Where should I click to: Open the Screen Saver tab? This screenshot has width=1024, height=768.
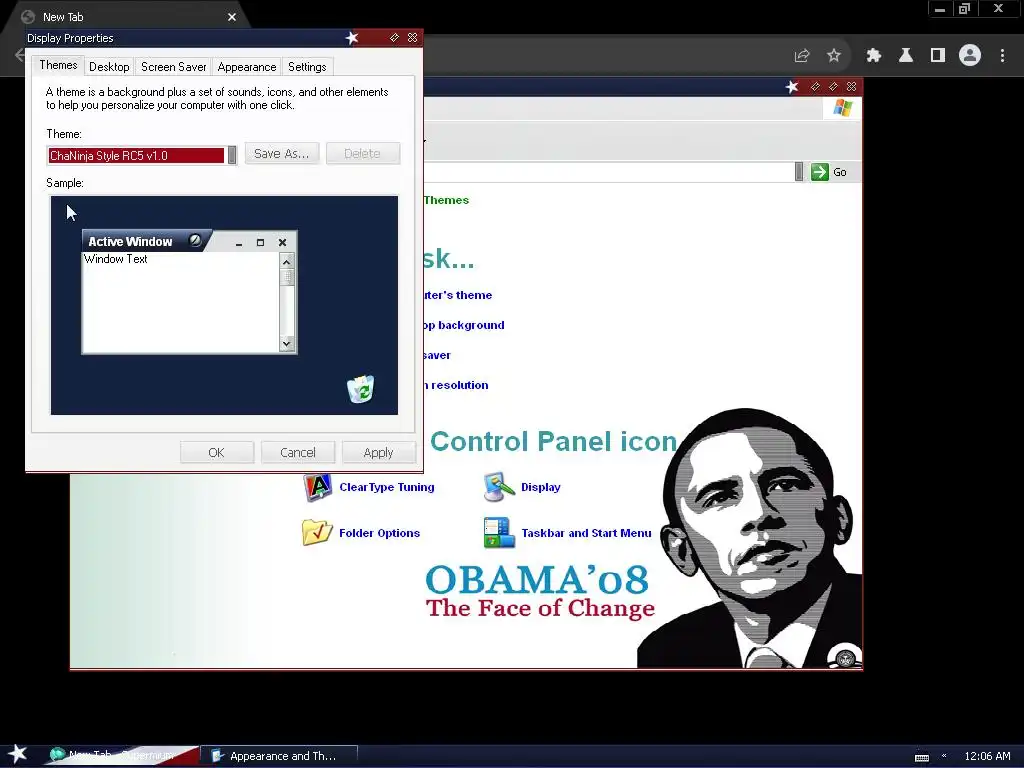174,67
